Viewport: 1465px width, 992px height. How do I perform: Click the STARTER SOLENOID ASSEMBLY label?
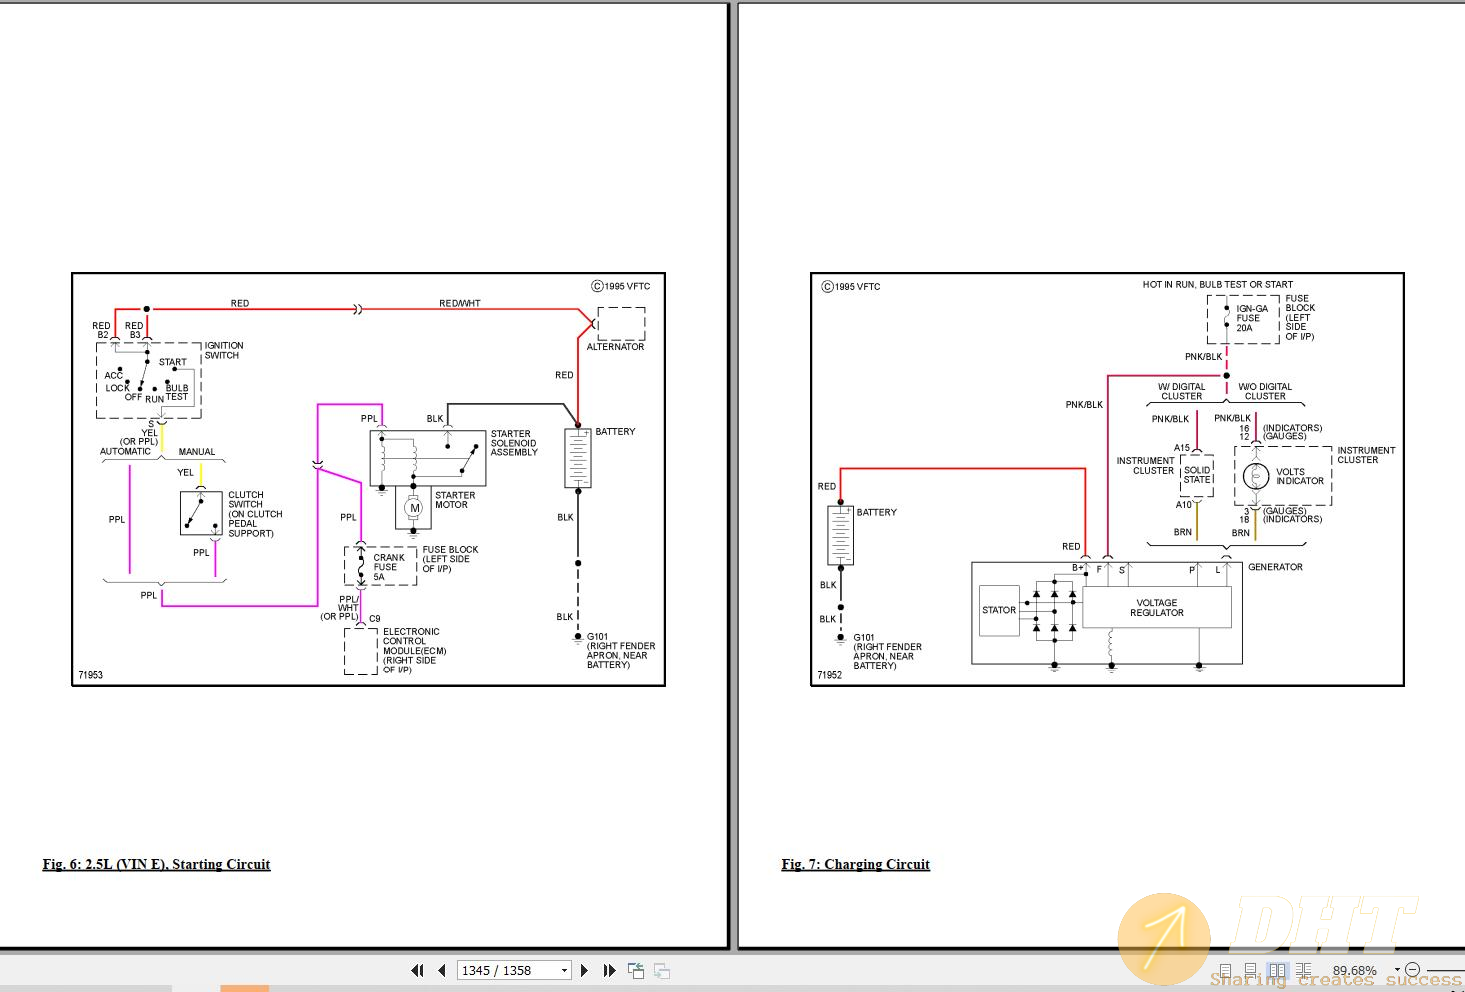[x=514, y=443]
